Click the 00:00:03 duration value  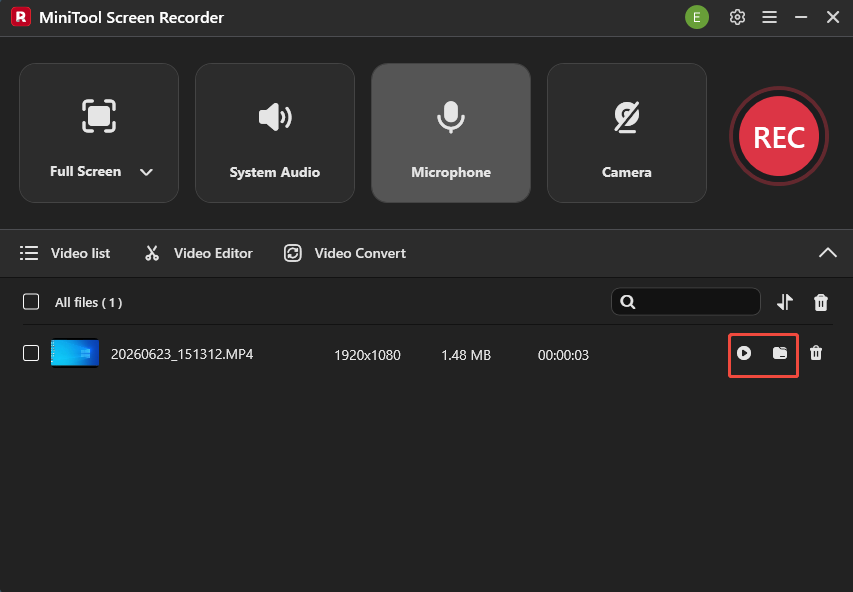tap(563, 355)
